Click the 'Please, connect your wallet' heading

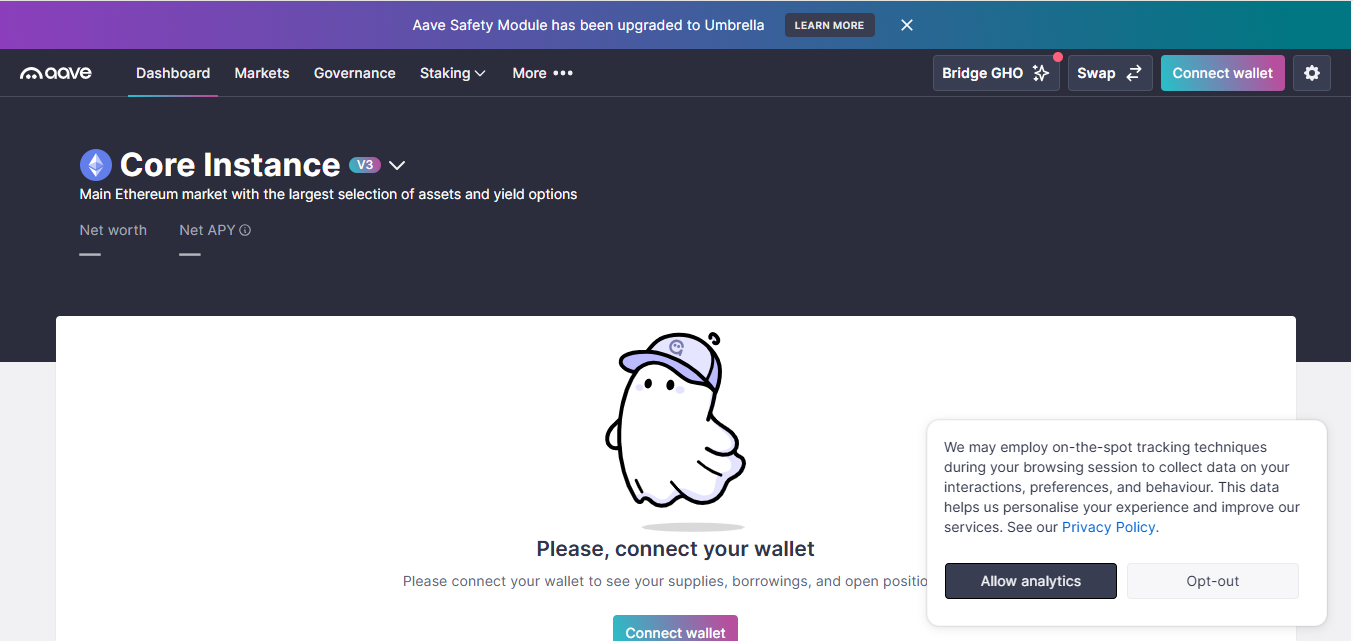coord(676,549)
